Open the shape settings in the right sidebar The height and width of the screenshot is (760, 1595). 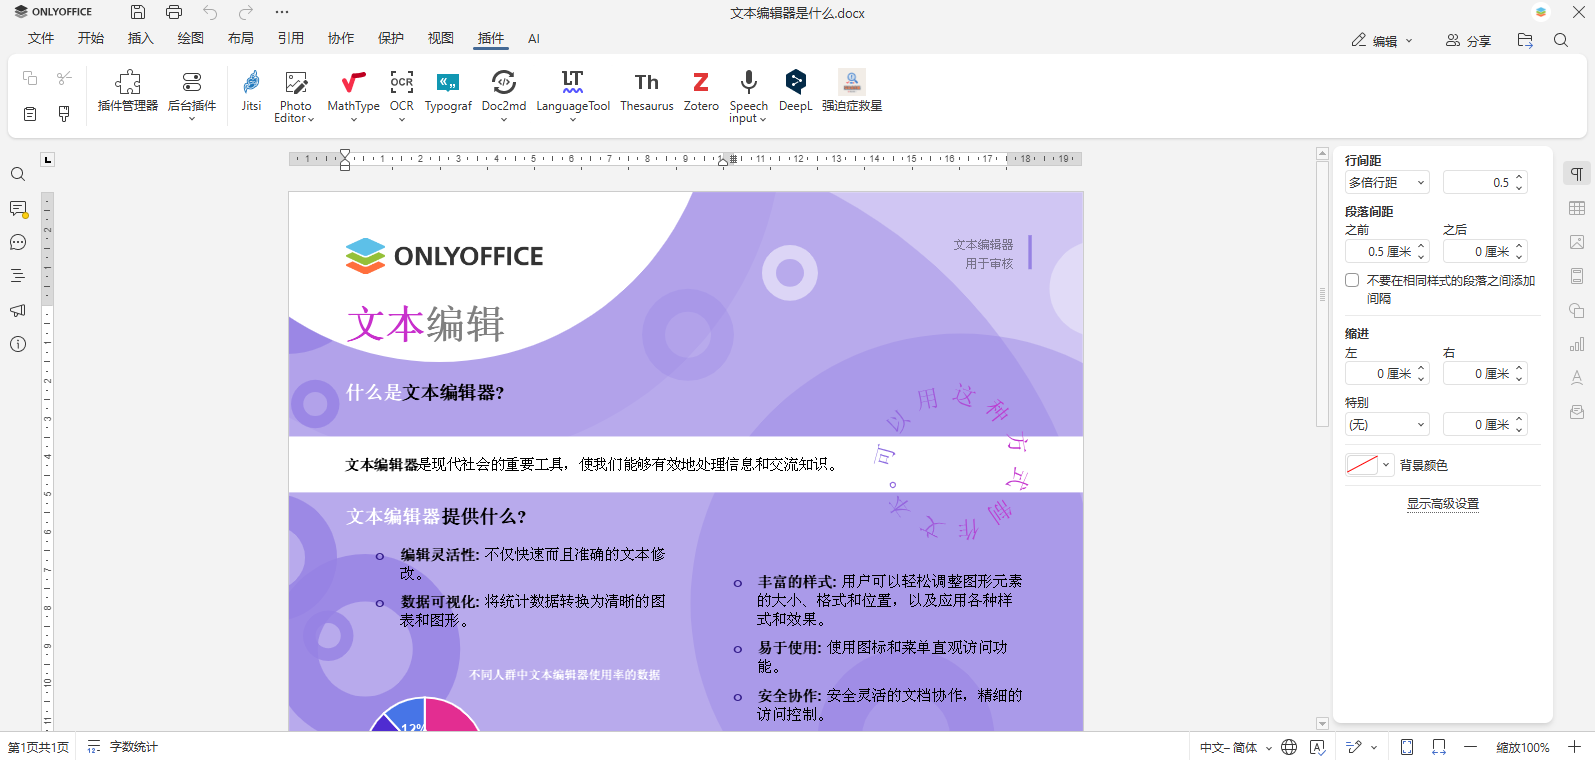click(x=1577, y=310)
